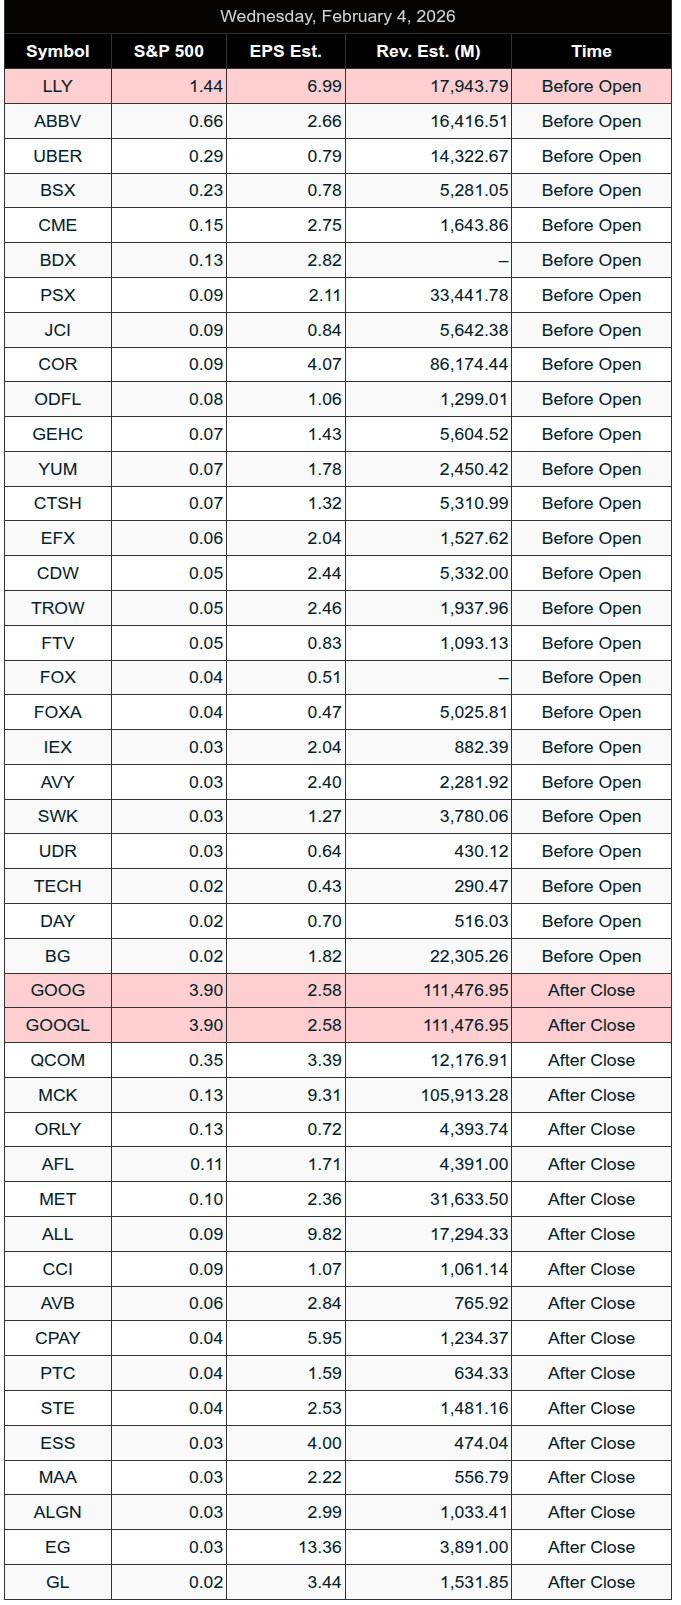Click the GOOG ticker symbol

[x=58, y=990]
